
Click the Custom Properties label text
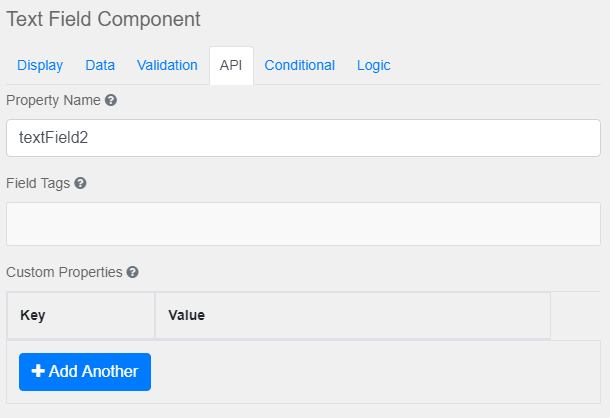[64, 272]
